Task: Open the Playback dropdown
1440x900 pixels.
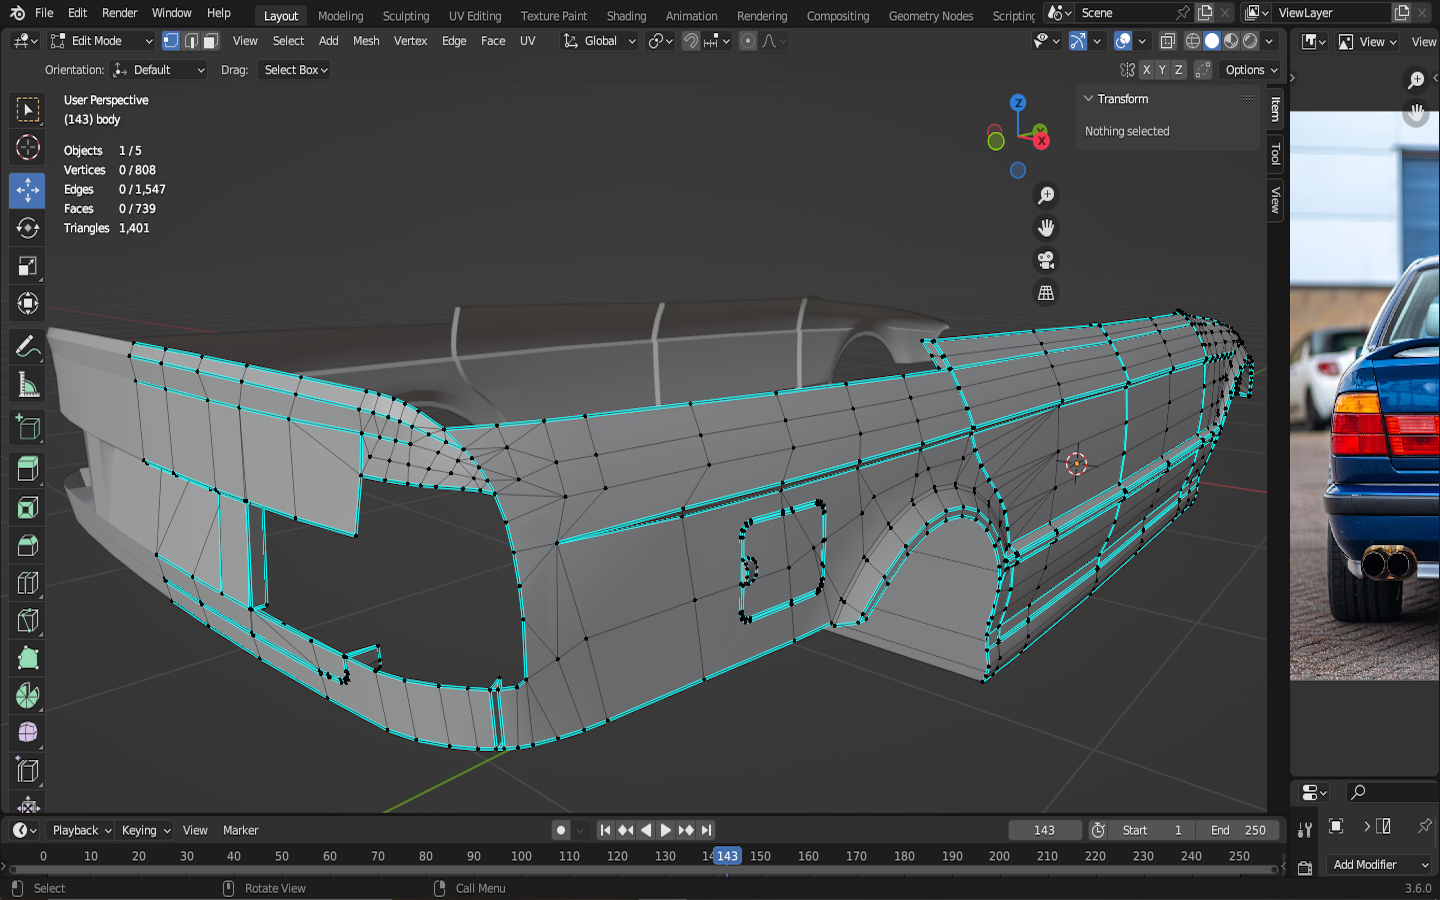Action: pos(81,830)
